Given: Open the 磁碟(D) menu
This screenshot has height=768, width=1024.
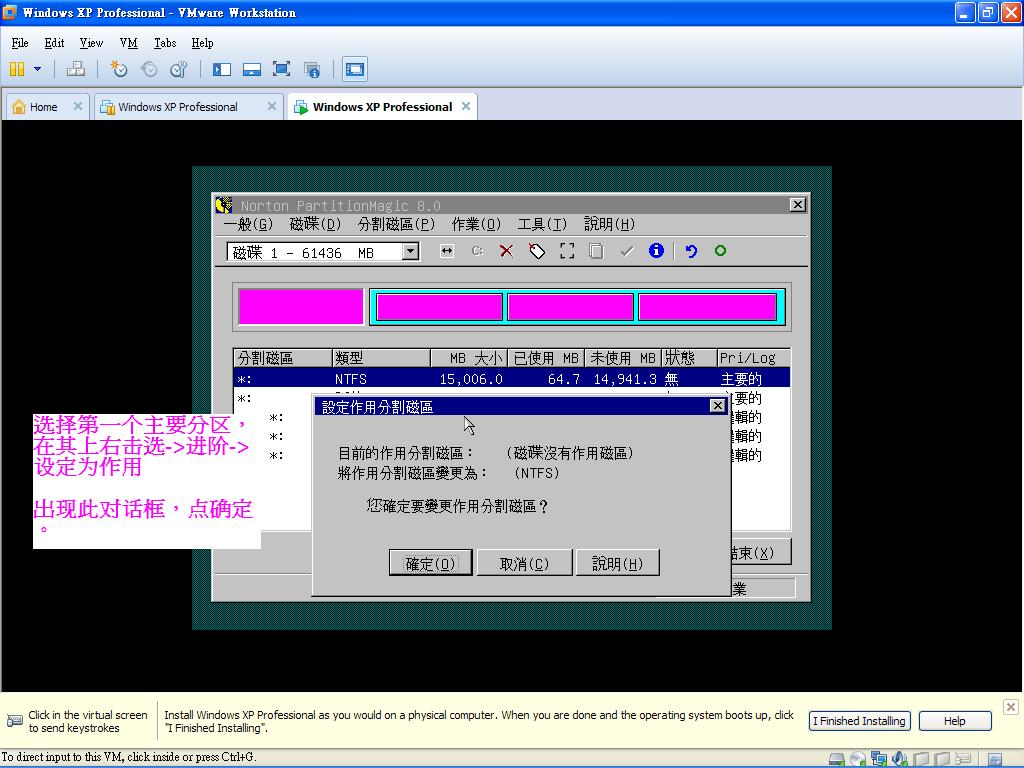Looking at the screenshot, I should point(315,225).
